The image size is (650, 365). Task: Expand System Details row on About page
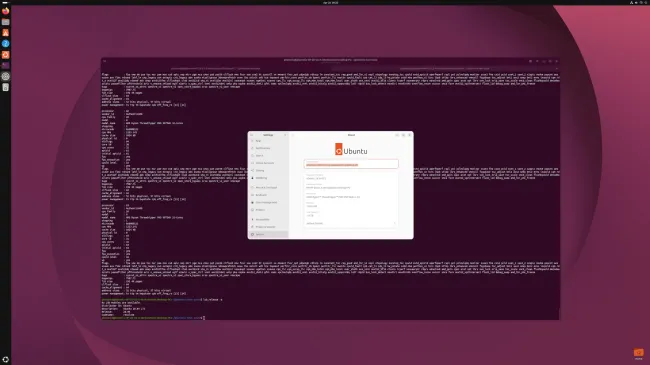(351, 223)
